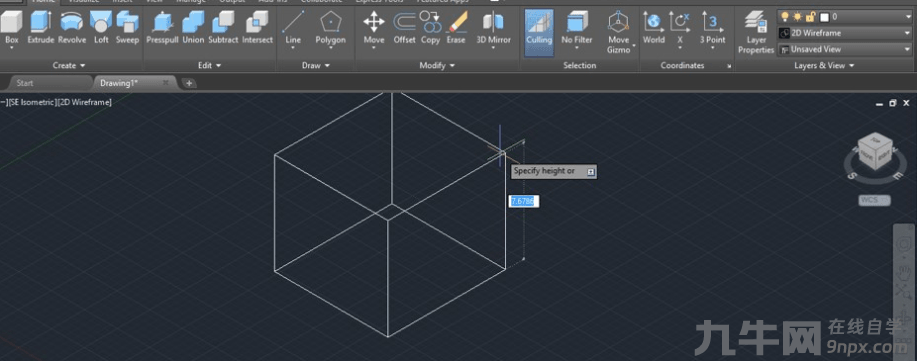The width and height of the screenshot is (917, 361).
Task: Open the layer 0 dropdown list
Action: click(x=908, y=17)
